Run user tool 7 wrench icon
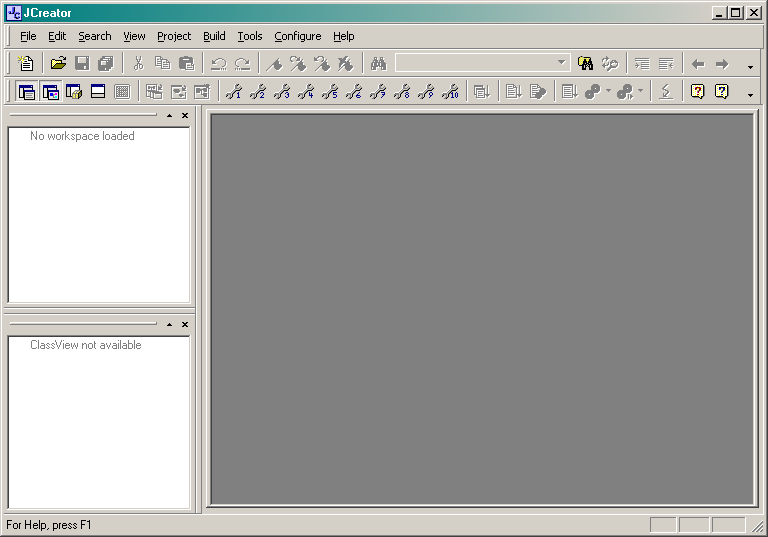The height and width of the screenshot is (537, 768). (378, 92)
